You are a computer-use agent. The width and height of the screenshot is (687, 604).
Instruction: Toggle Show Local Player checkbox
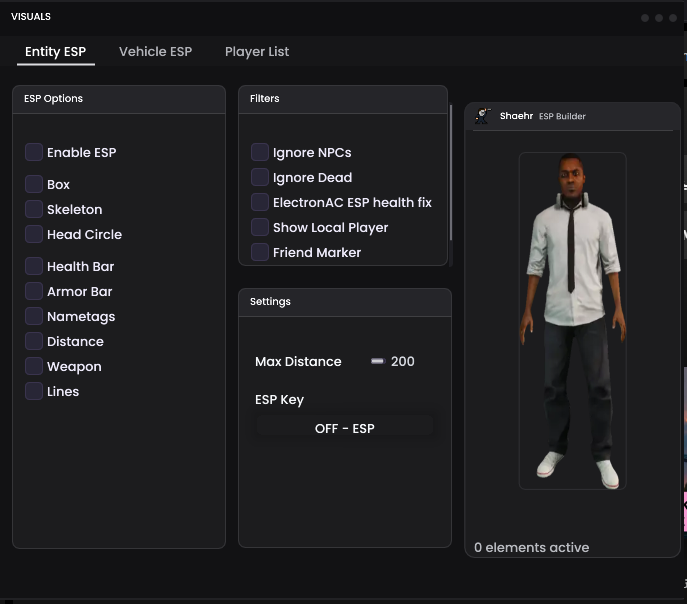pos(260,227)
